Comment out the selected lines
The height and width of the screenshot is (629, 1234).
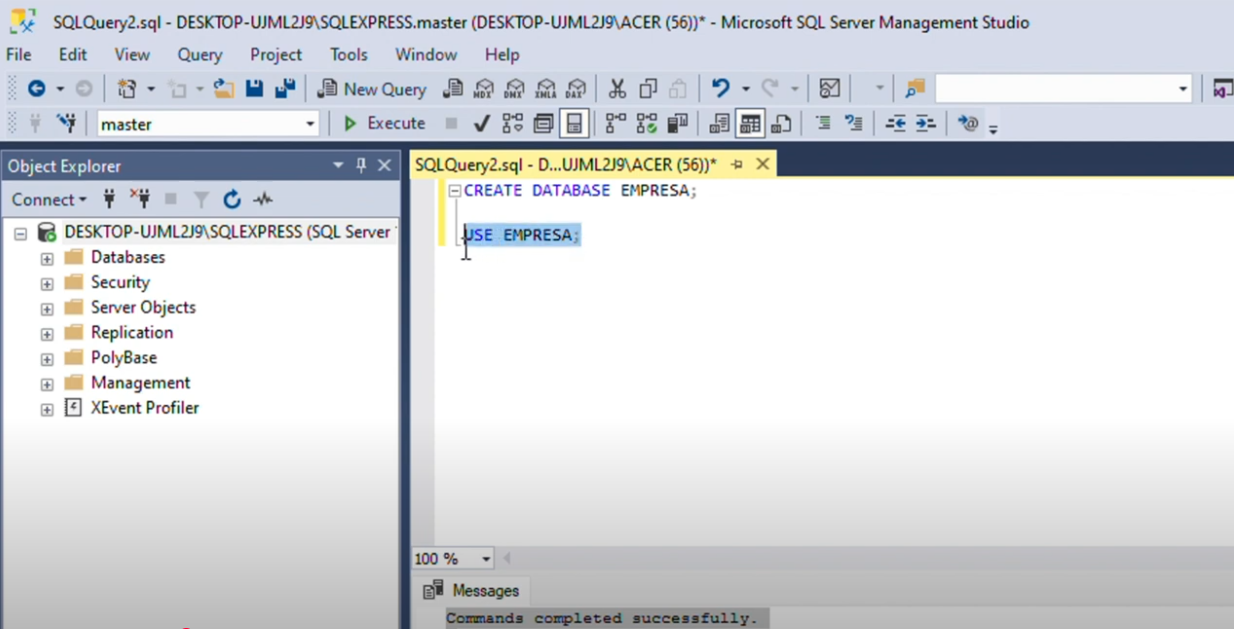tap(823, 124)
